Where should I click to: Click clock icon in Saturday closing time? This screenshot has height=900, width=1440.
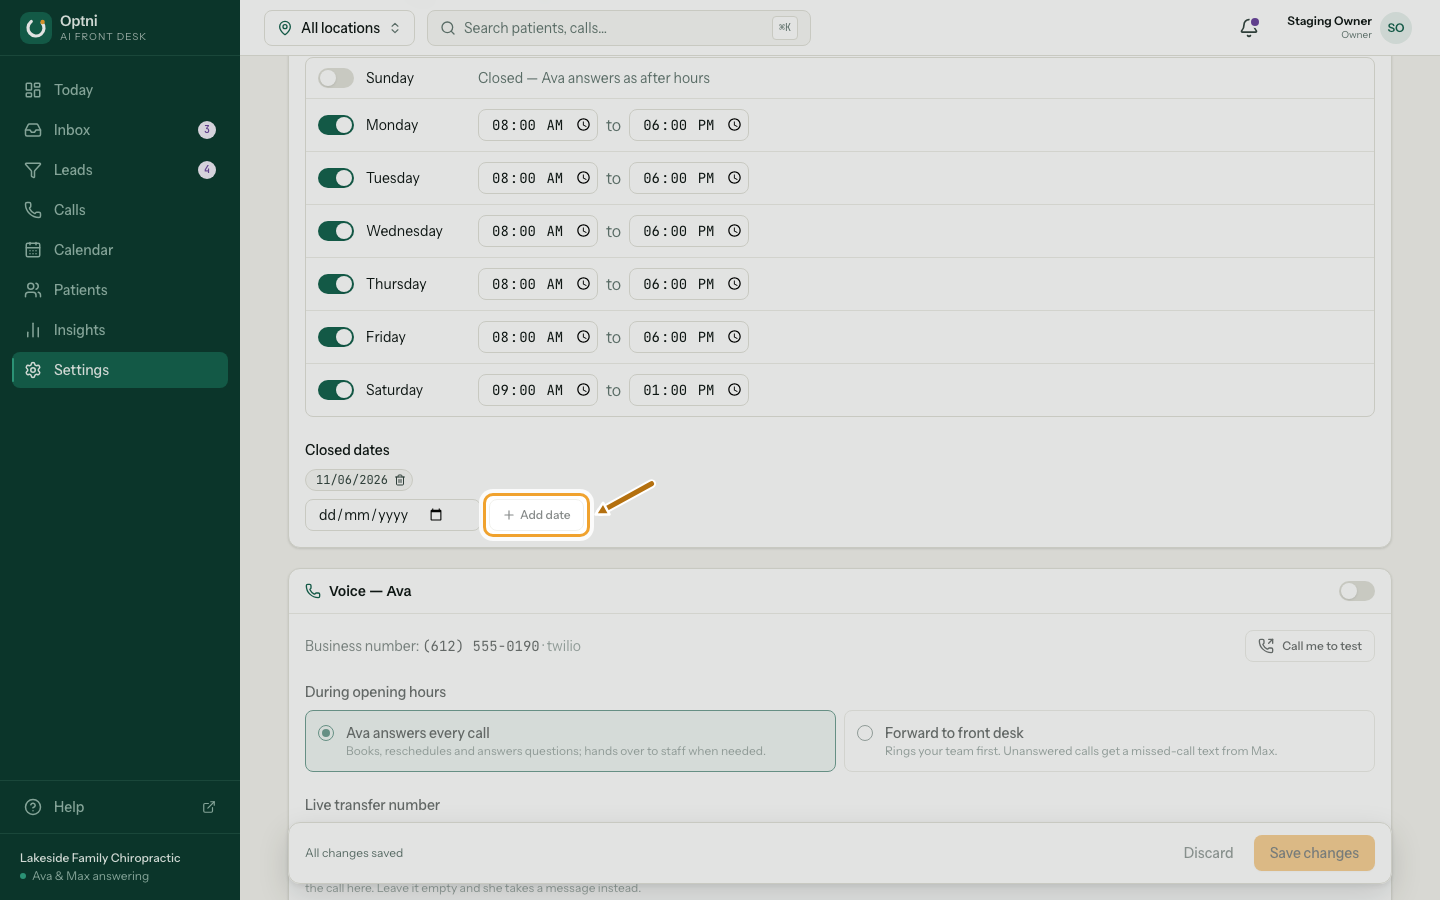pos(734,390)
